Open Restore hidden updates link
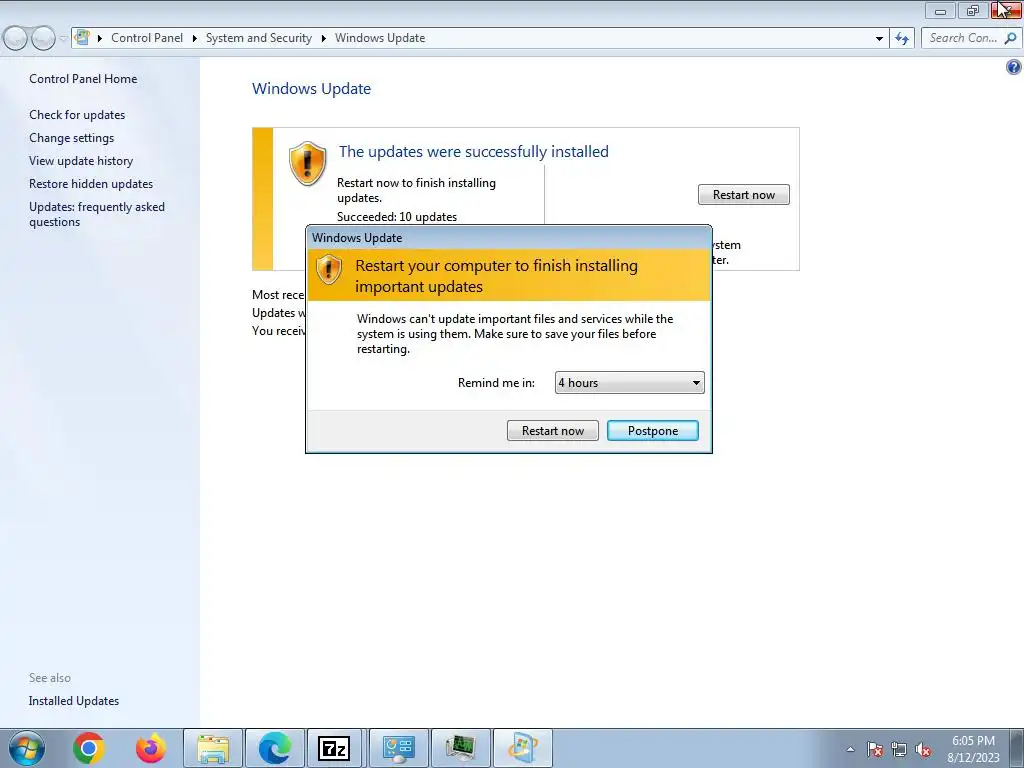Image resolution: width=1024 pixels, height=768 pixels. click(91, 184)
